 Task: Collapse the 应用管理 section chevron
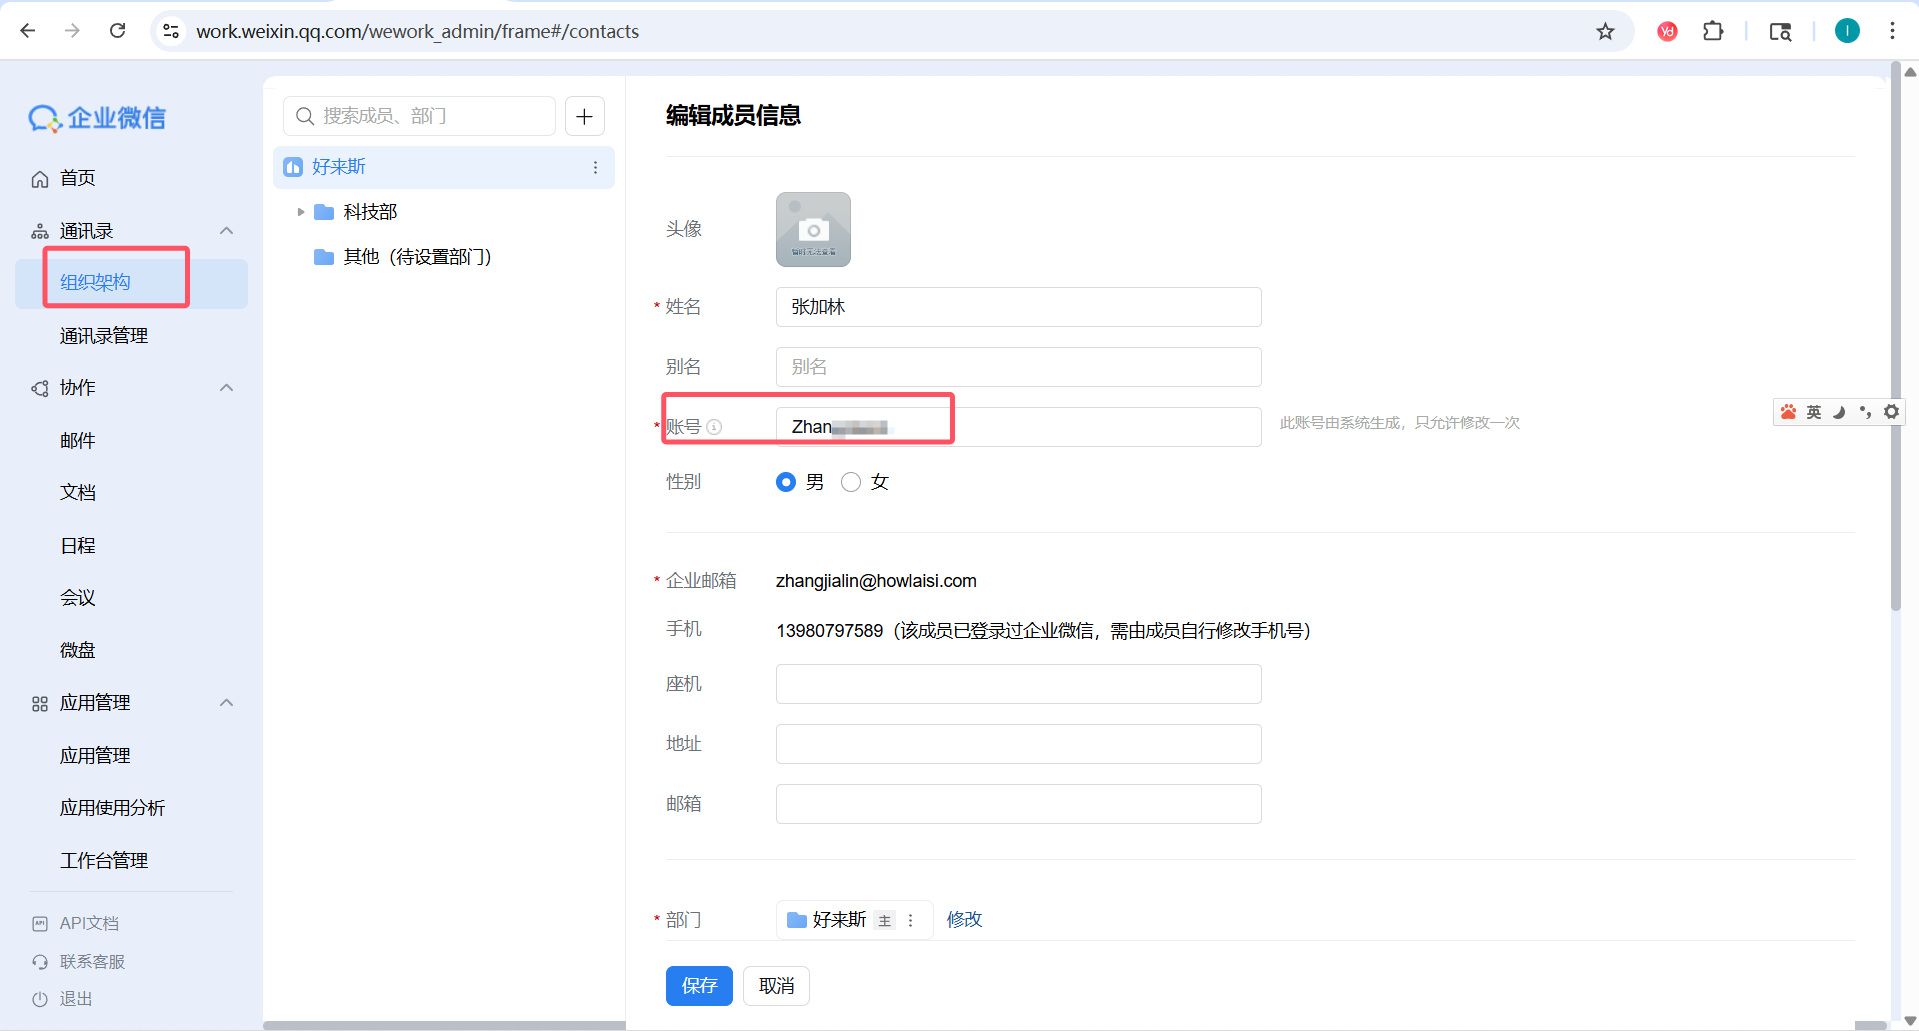point(226,702)
